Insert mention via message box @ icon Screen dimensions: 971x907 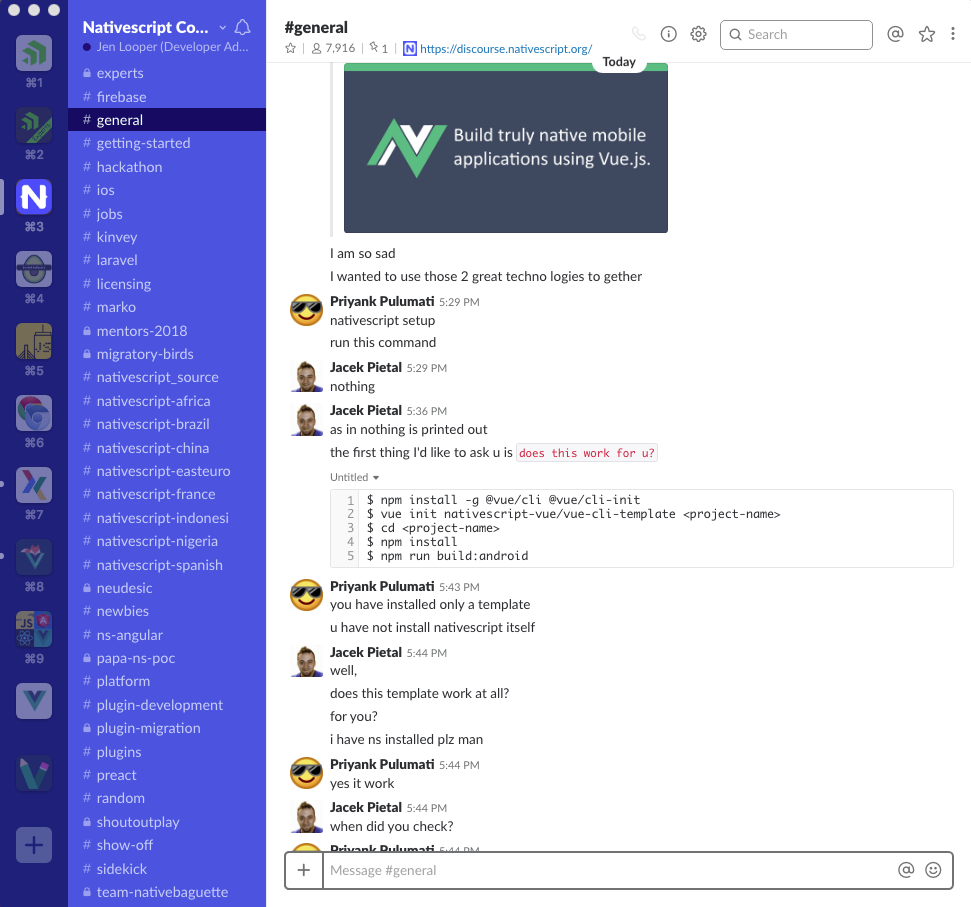point(906,870)
